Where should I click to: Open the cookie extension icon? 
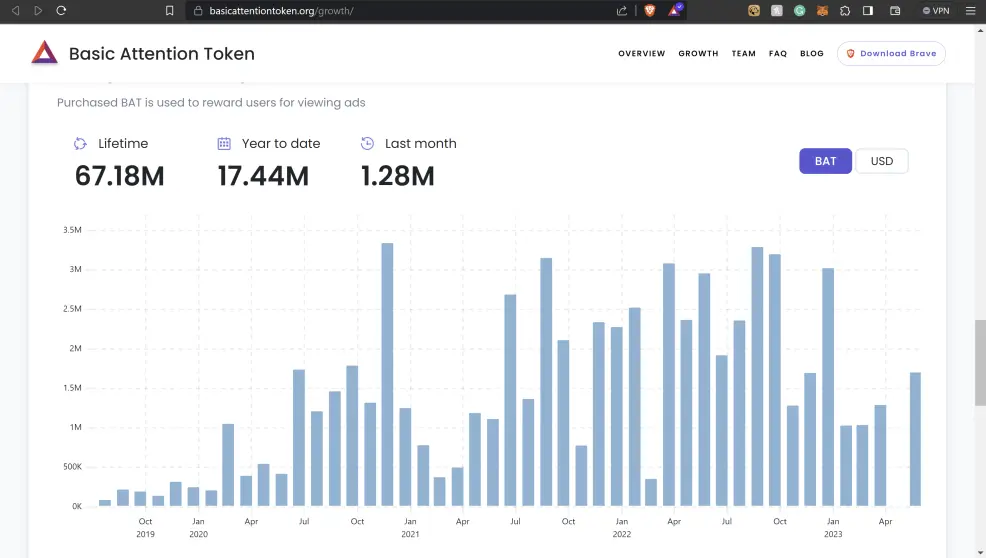tap(754, 11)
